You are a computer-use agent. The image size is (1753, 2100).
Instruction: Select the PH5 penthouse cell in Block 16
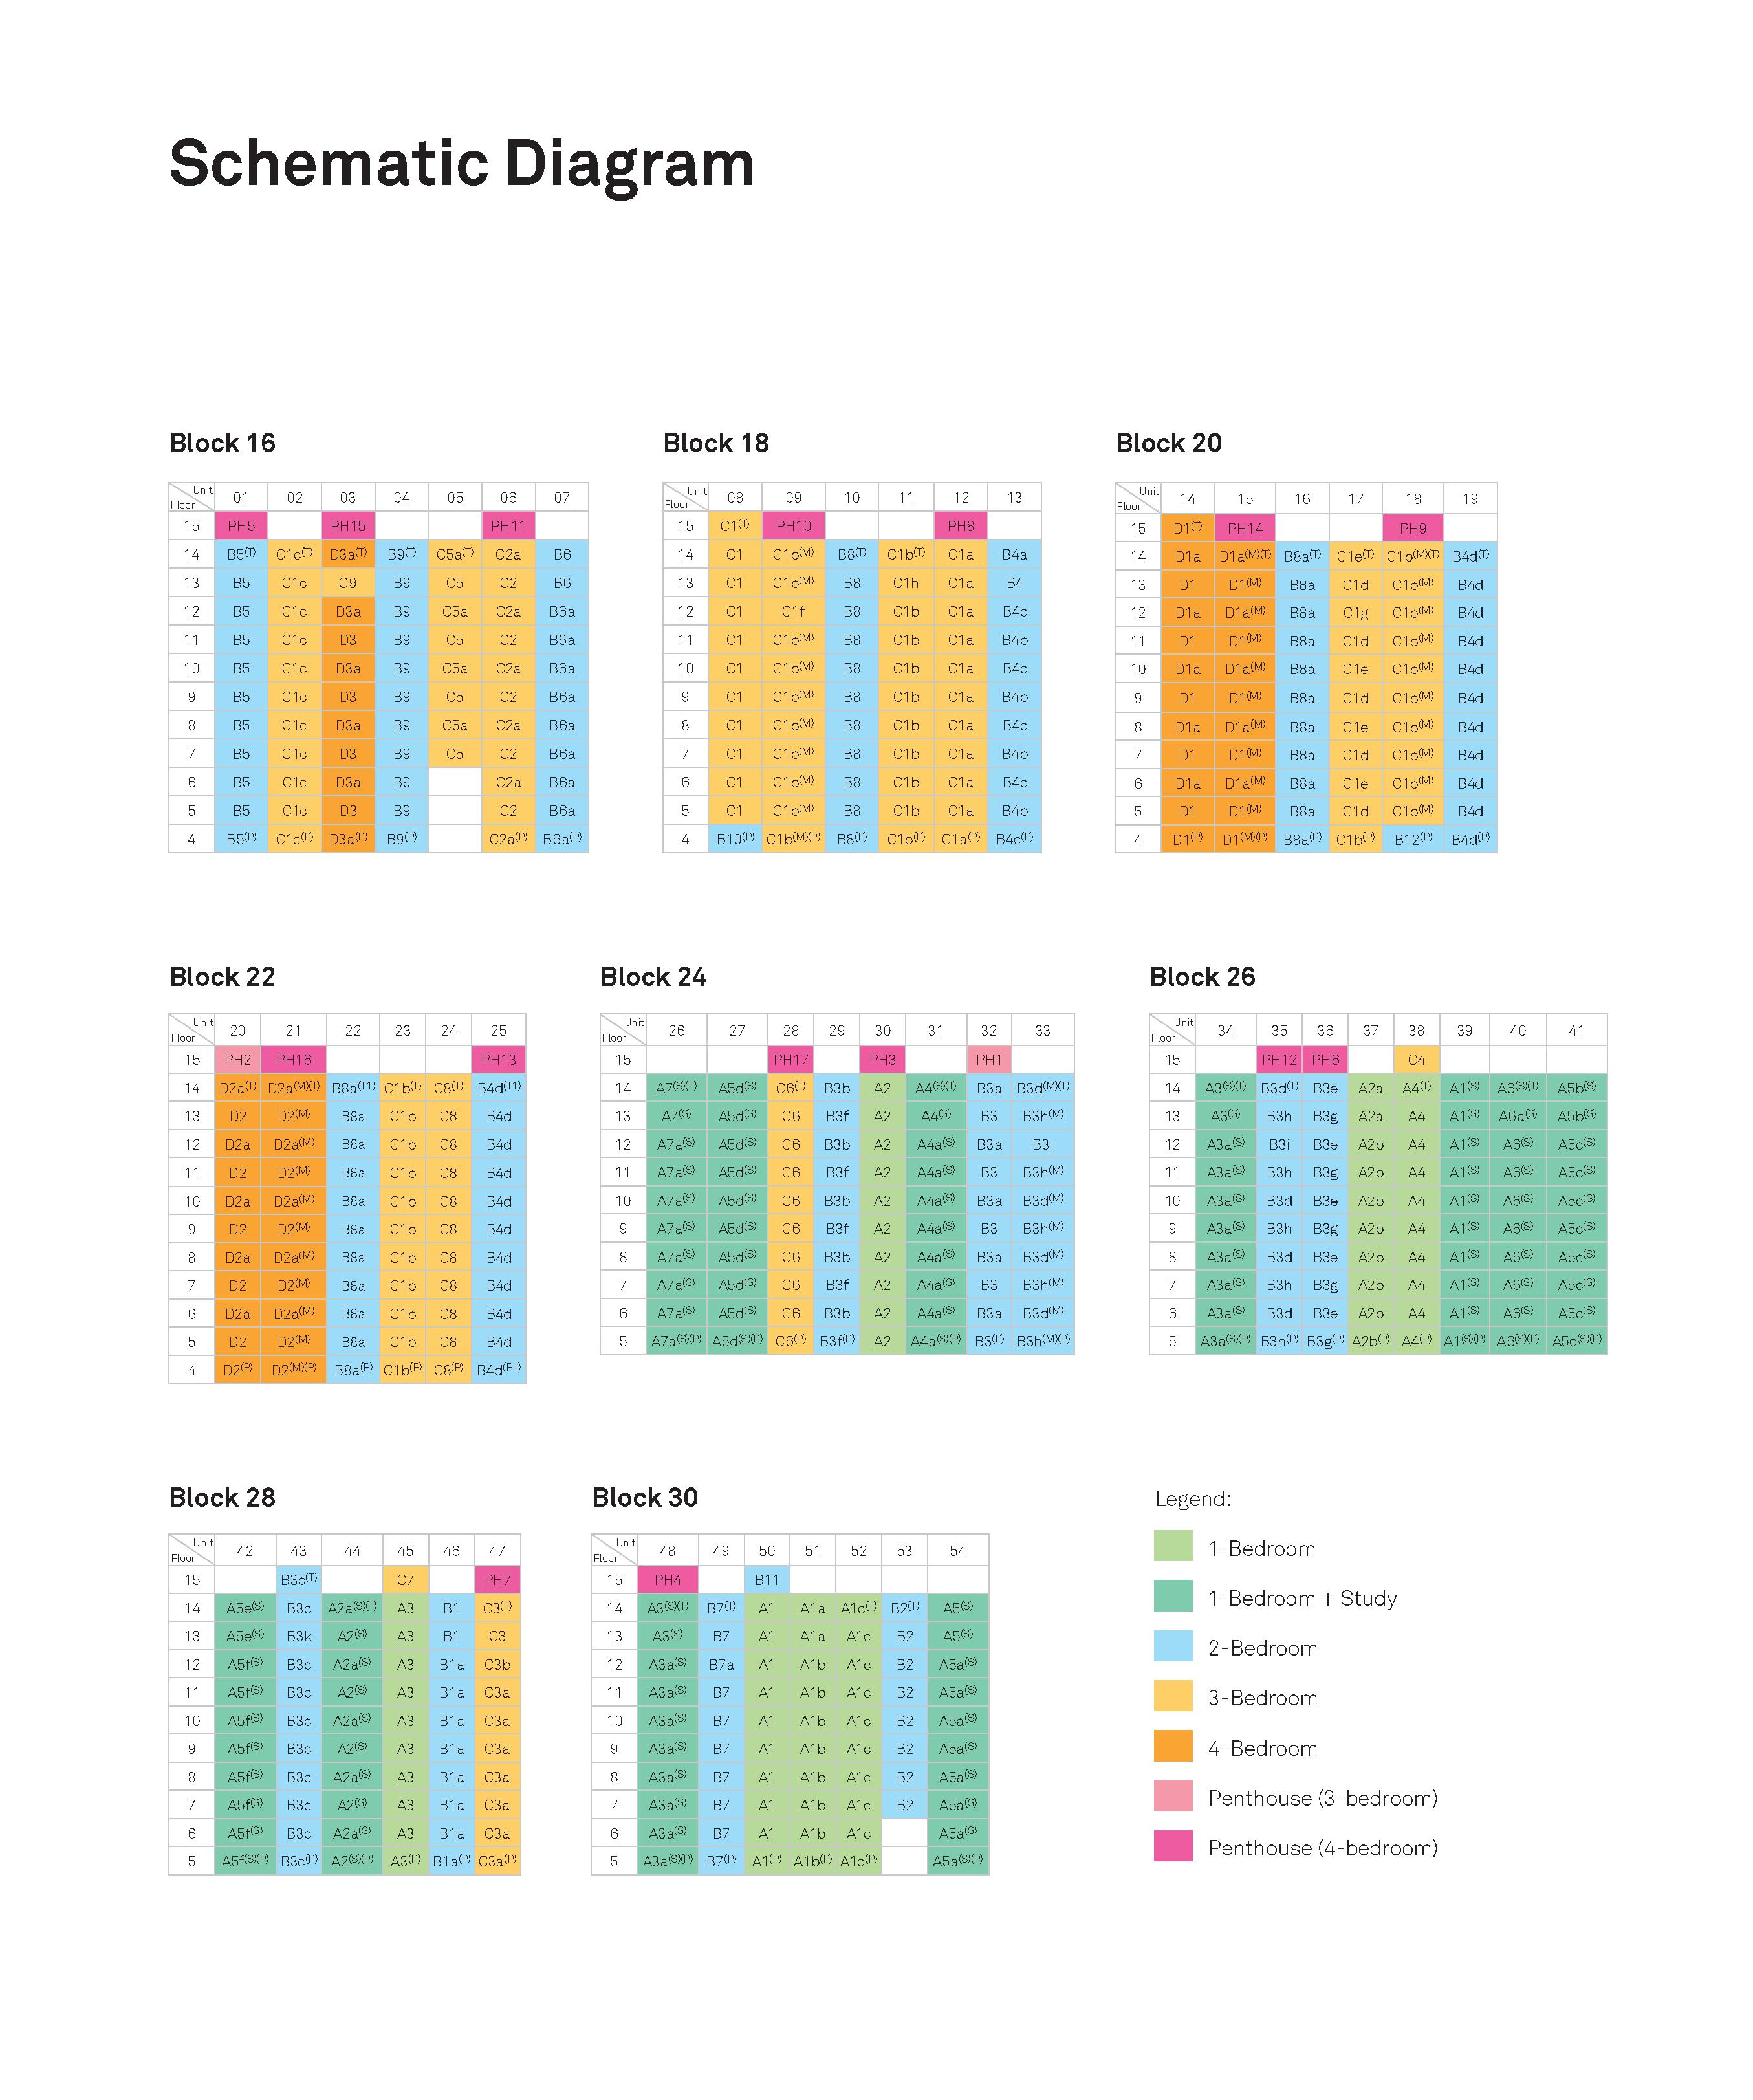[x=241, y=526]
